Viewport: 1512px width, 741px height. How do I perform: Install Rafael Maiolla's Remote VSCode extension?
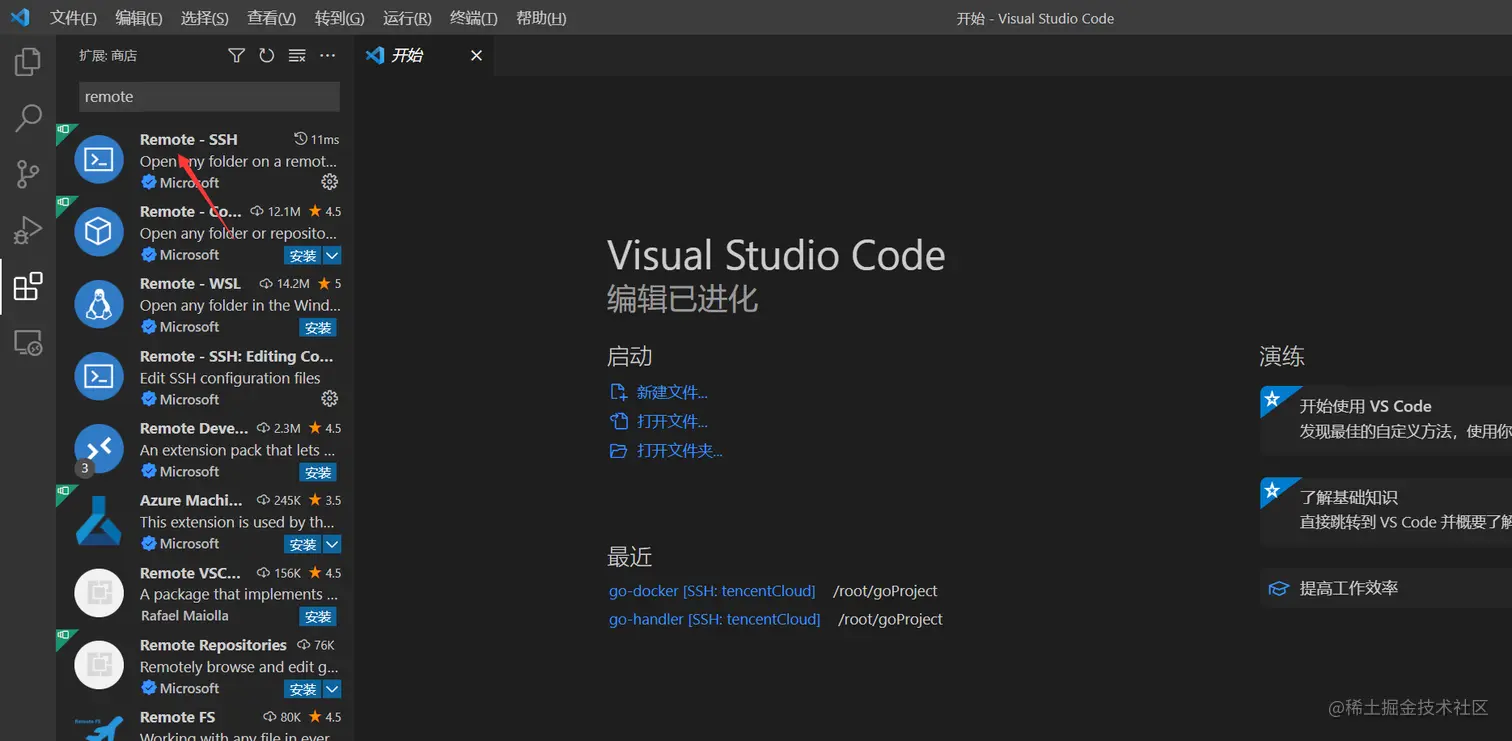[318, 617]
